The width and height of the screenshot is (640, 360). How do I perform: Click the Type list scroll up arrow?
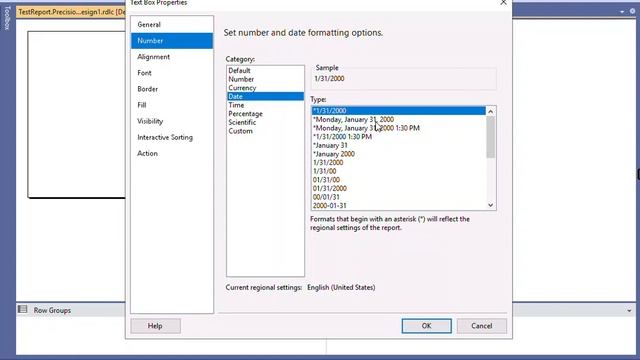491,111
